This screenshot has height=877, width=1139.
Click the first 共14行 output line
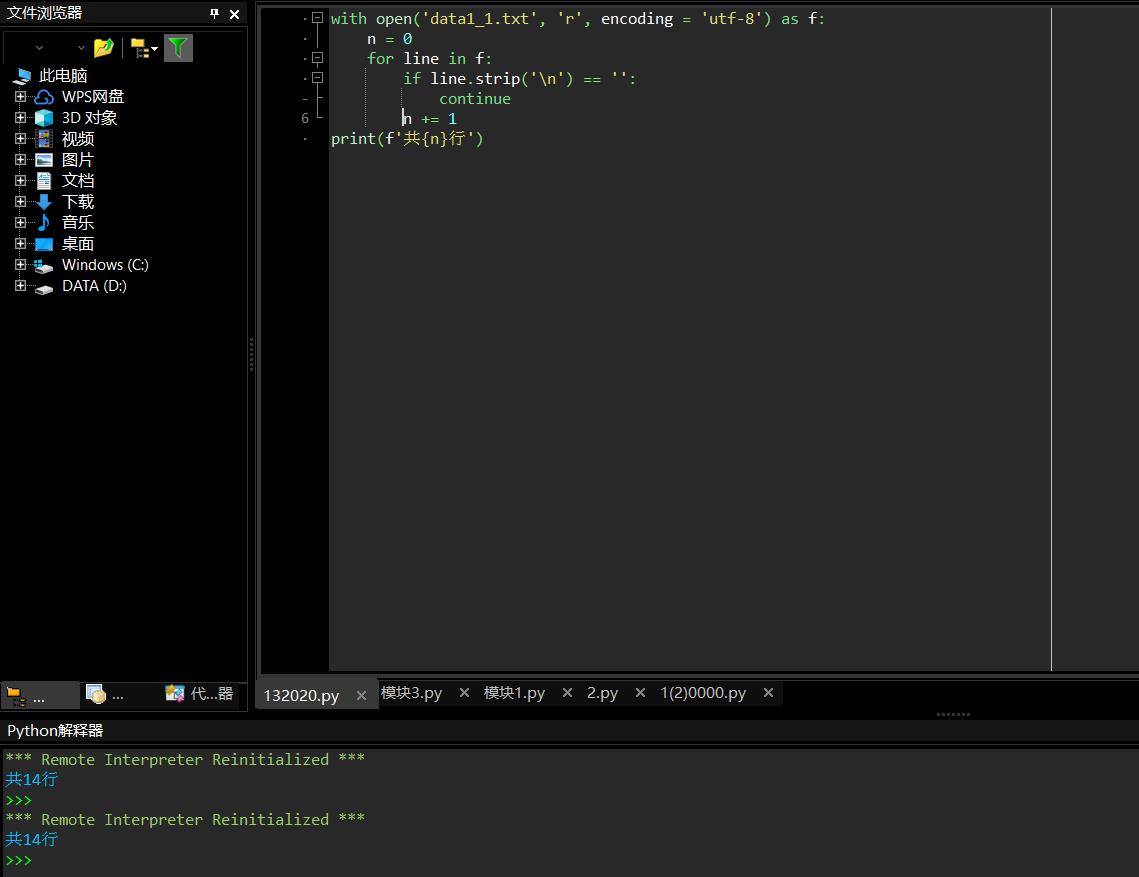[x=31, y=780]
